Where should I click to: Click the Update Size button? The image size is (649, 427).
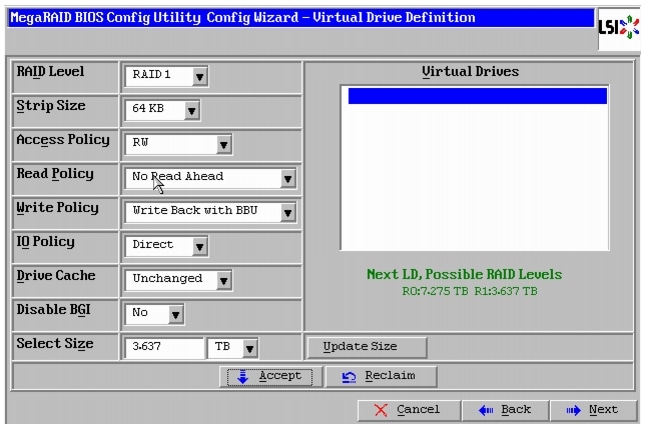pyautogui.click(x=367, y=347)
